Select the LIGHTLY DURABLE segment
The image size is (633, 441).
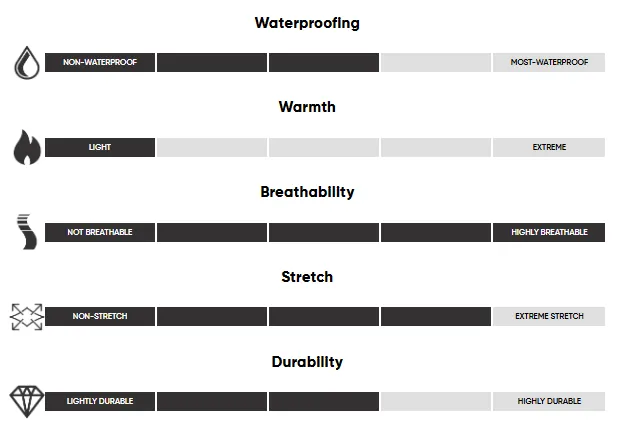(100, 401)
